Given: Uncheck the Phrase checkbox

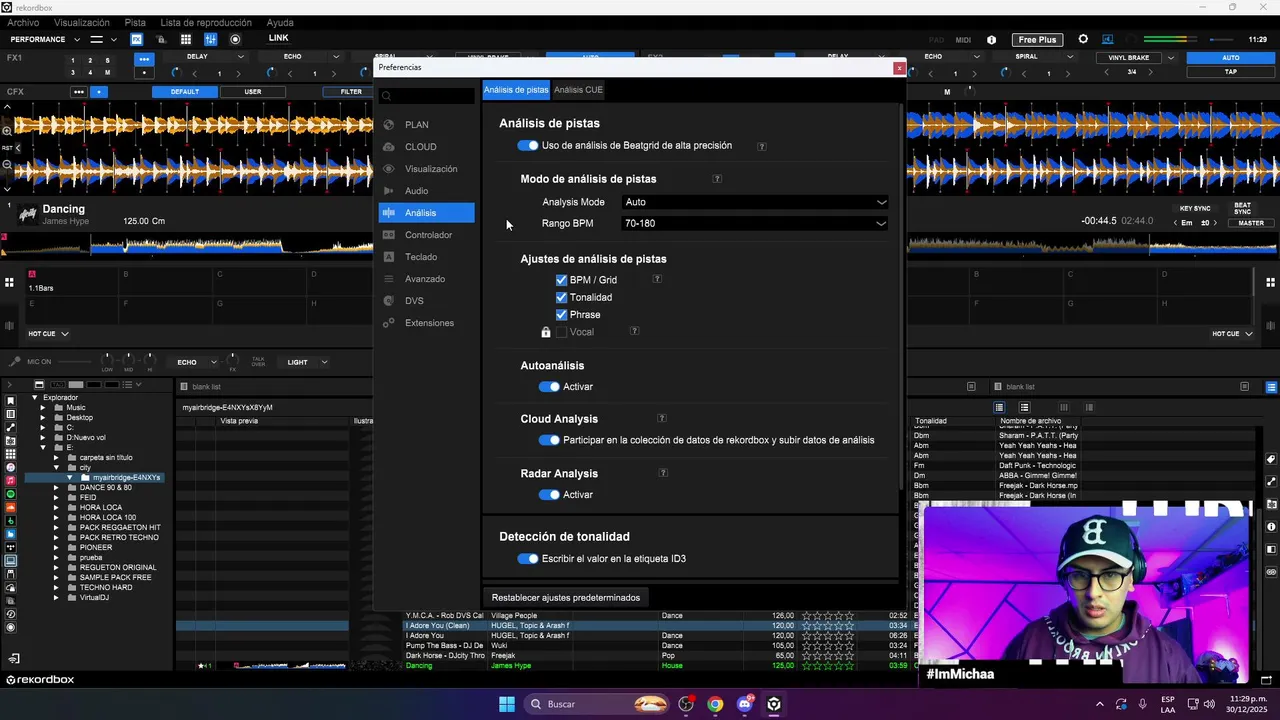Looking at the screenshot, I should point(561,314).
